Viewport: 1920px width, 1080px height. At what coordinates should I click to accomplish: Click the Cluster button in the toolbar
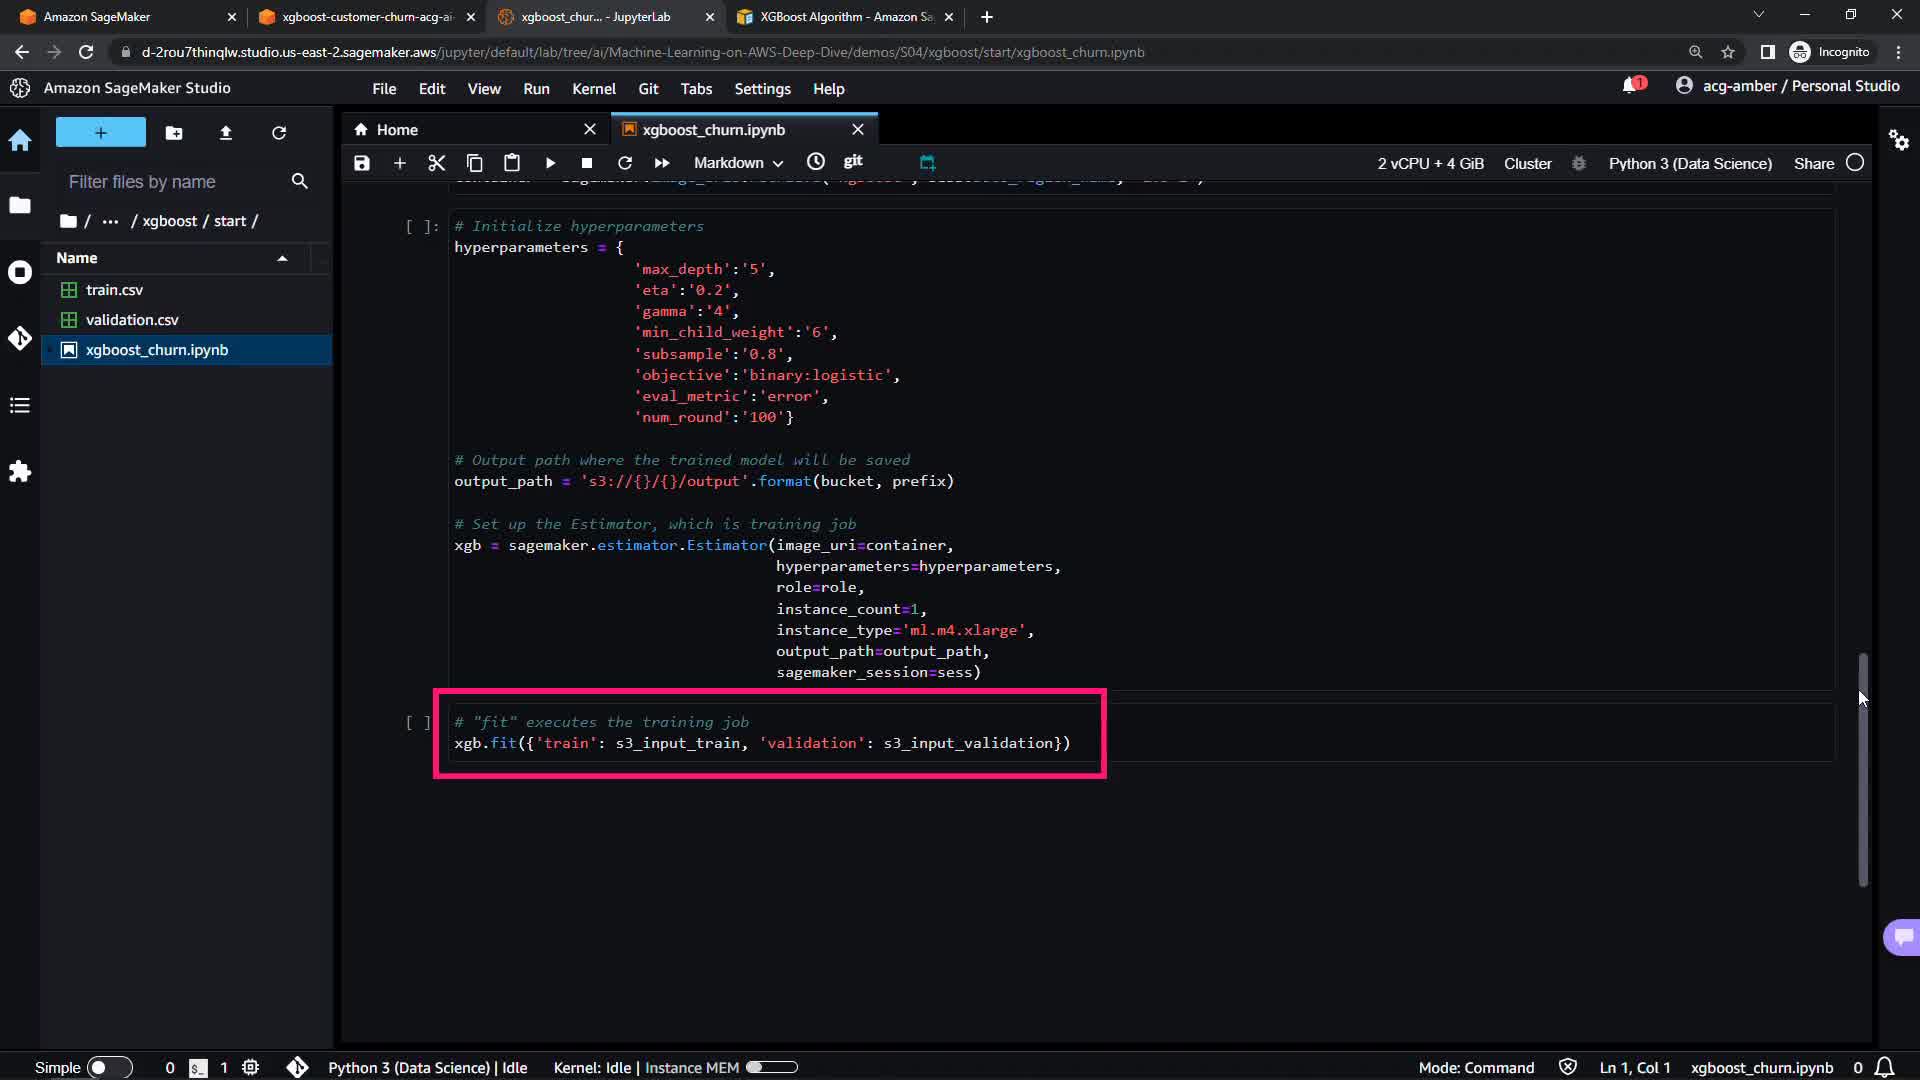(1527, 163)
